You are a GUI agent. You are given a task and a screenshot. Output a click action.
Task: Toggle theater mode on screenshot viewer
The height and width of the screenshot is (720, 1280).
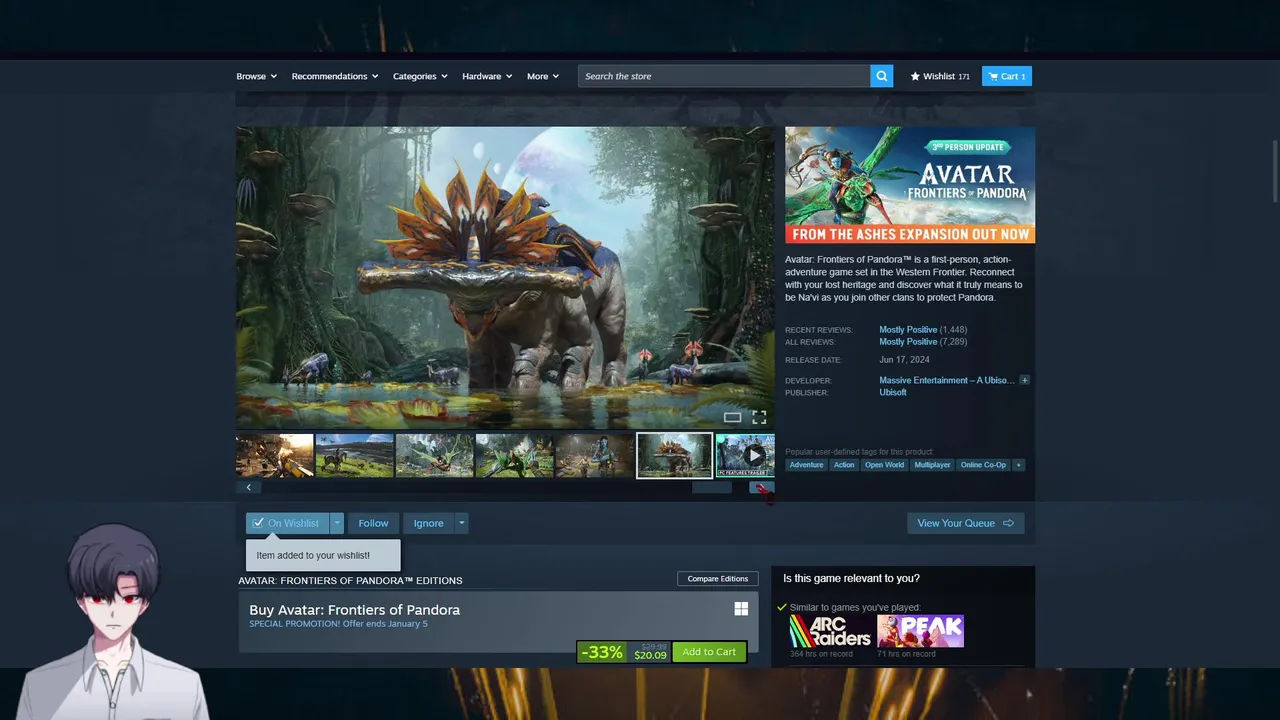tap(732, 417)
